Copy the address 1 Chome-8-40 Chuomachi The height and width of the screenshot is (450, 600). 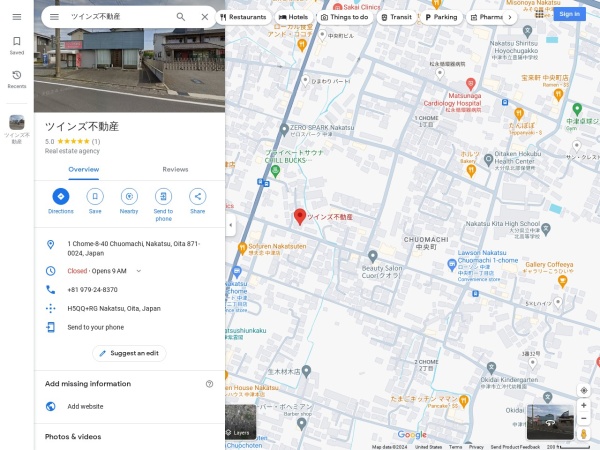pos(129,248)
